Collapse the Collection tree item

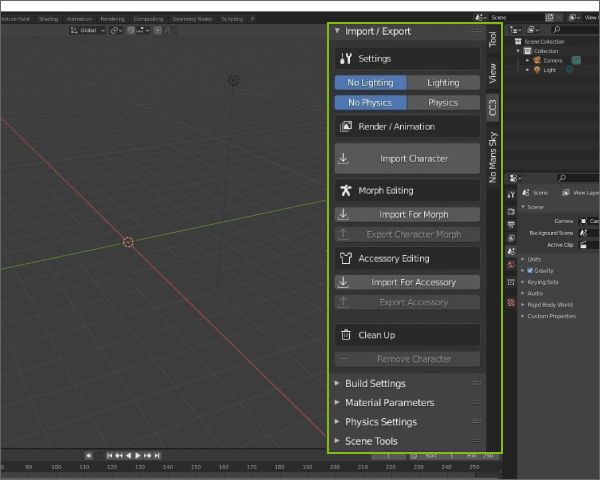(x=518, y=51)
